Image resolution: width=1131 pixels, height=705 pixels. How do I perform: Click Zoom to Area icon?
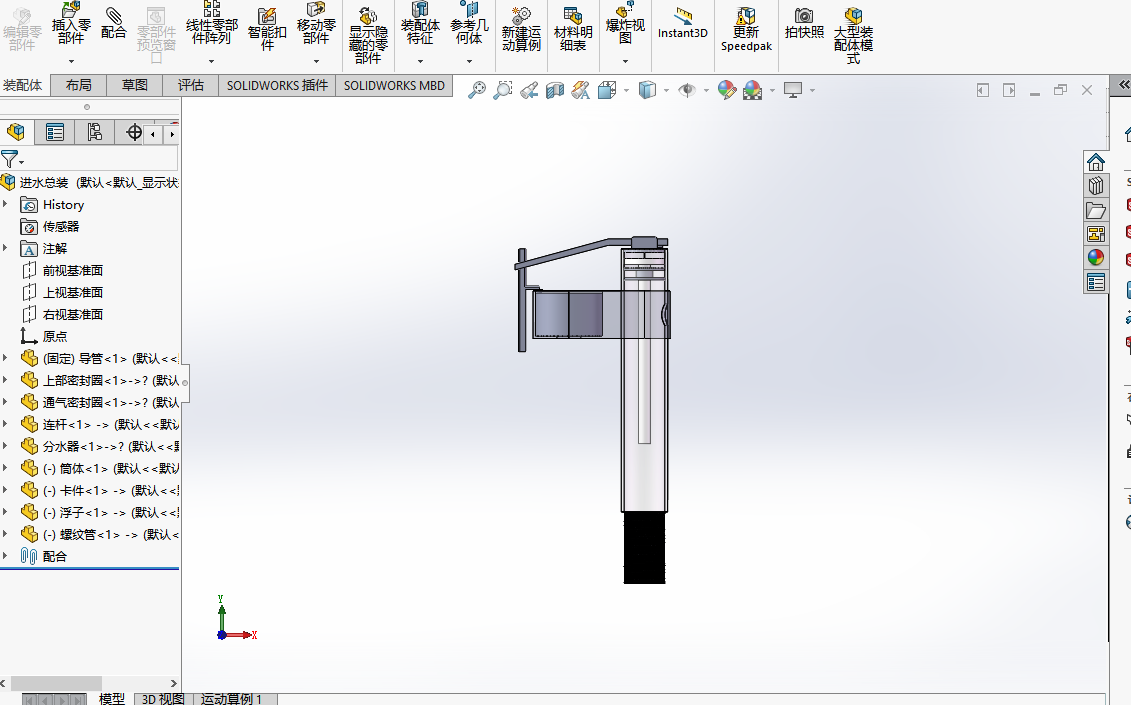pyautogui.click(x=503, y=90)
